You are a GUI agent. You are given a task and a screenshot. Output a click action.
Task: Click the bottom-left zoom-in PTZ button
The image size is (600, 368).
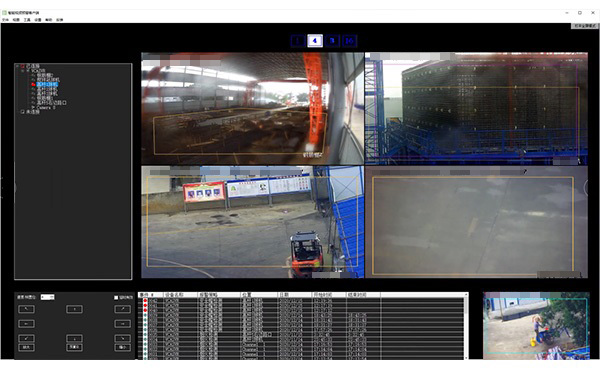26,347
